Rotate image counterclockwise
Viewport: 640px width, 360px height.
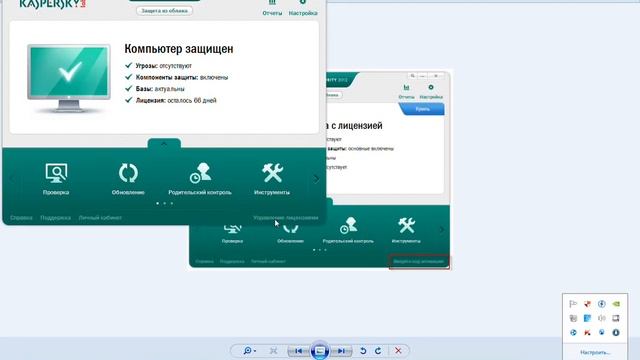point(363,351)
